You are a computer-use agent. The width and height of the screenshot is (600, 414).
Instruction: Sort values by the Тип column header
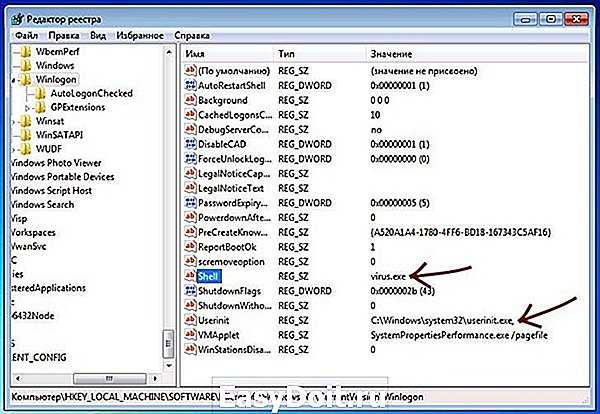pyautogui.click(x=320, y=54)
